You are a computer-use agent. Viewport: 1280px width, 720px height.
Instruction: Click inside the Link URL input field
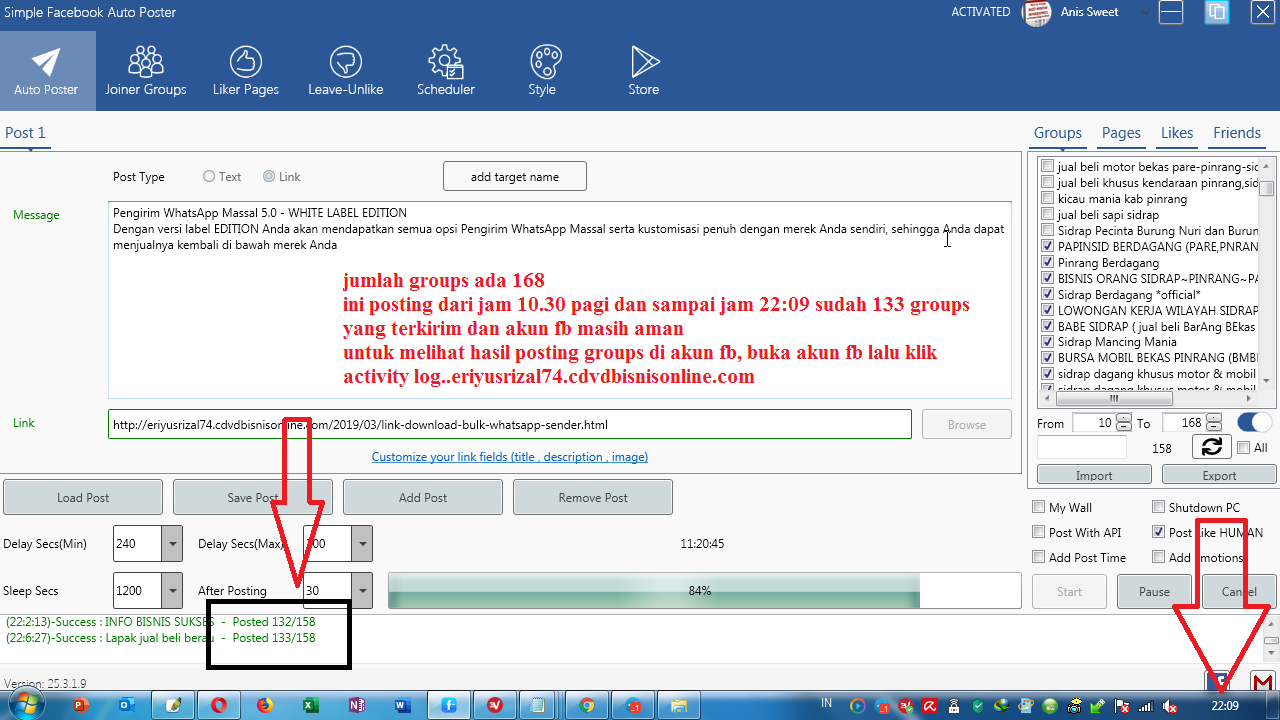510,424
